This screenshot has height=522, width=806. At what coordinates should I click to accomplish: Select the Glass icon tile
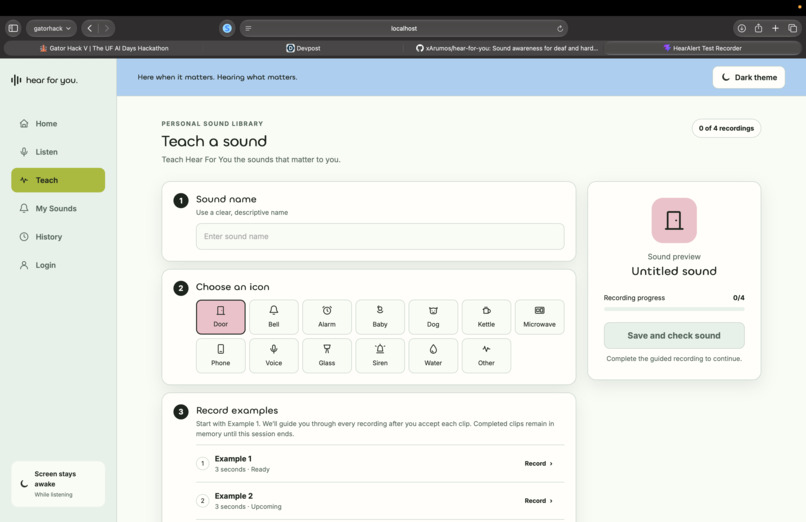click(x=327, y=356)
